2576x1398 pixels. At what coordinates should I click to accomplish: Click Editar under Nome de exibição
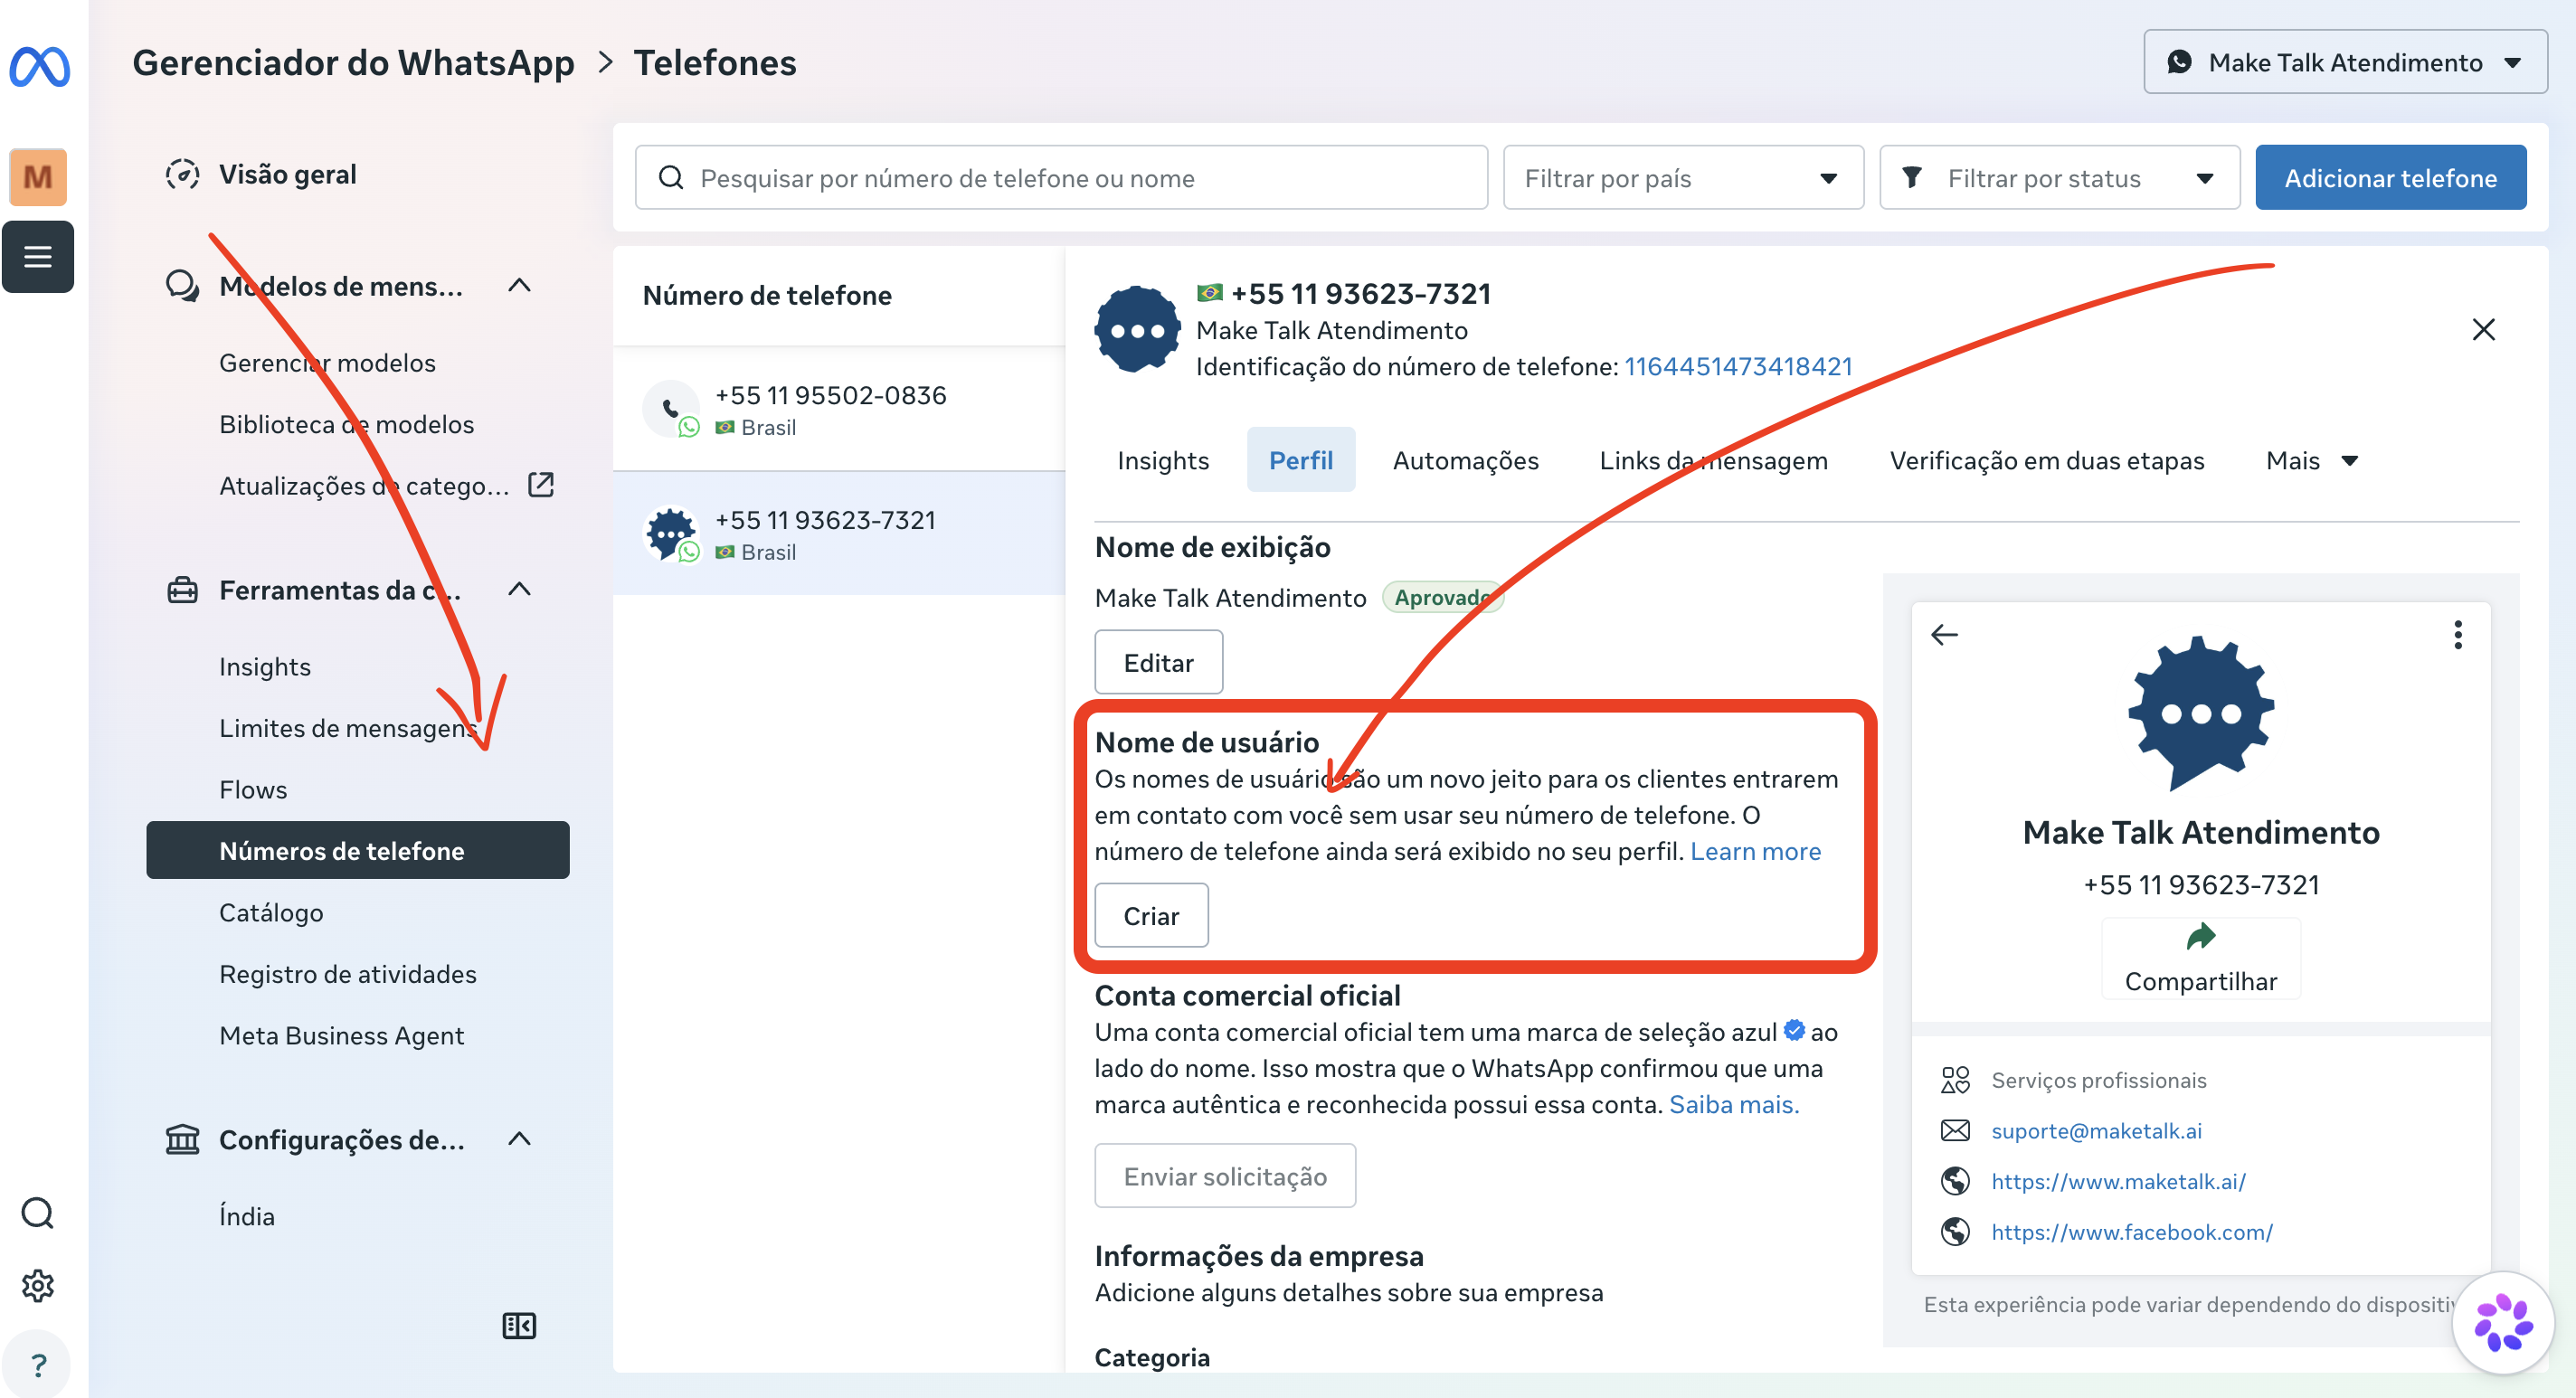(1158, 662)
